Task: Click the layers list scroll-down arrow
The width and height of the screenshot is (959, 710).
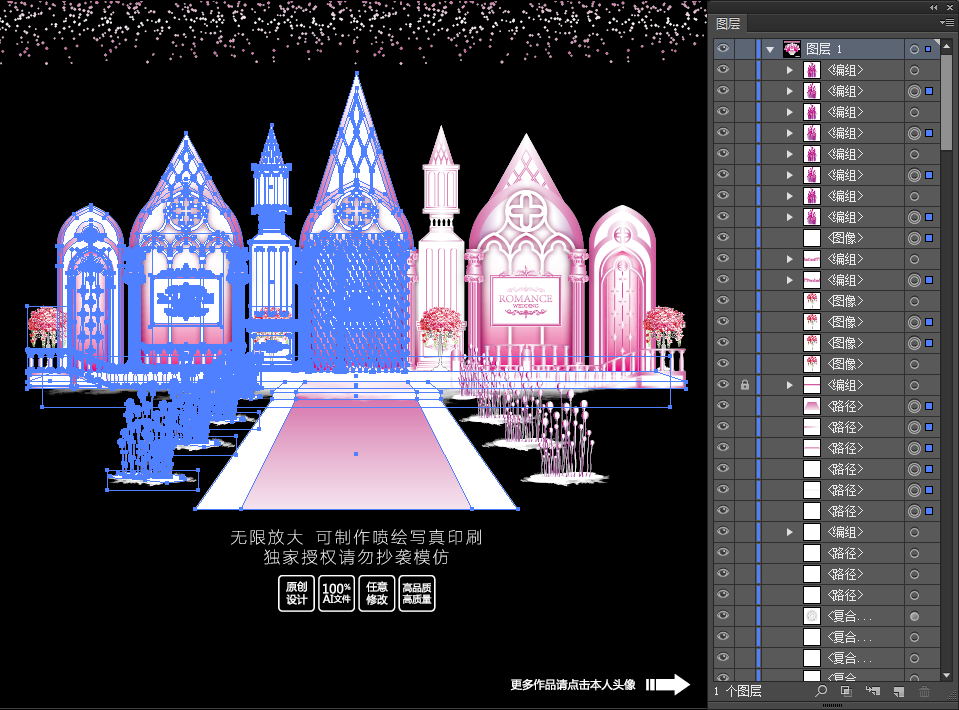Action: click(947, 675)
